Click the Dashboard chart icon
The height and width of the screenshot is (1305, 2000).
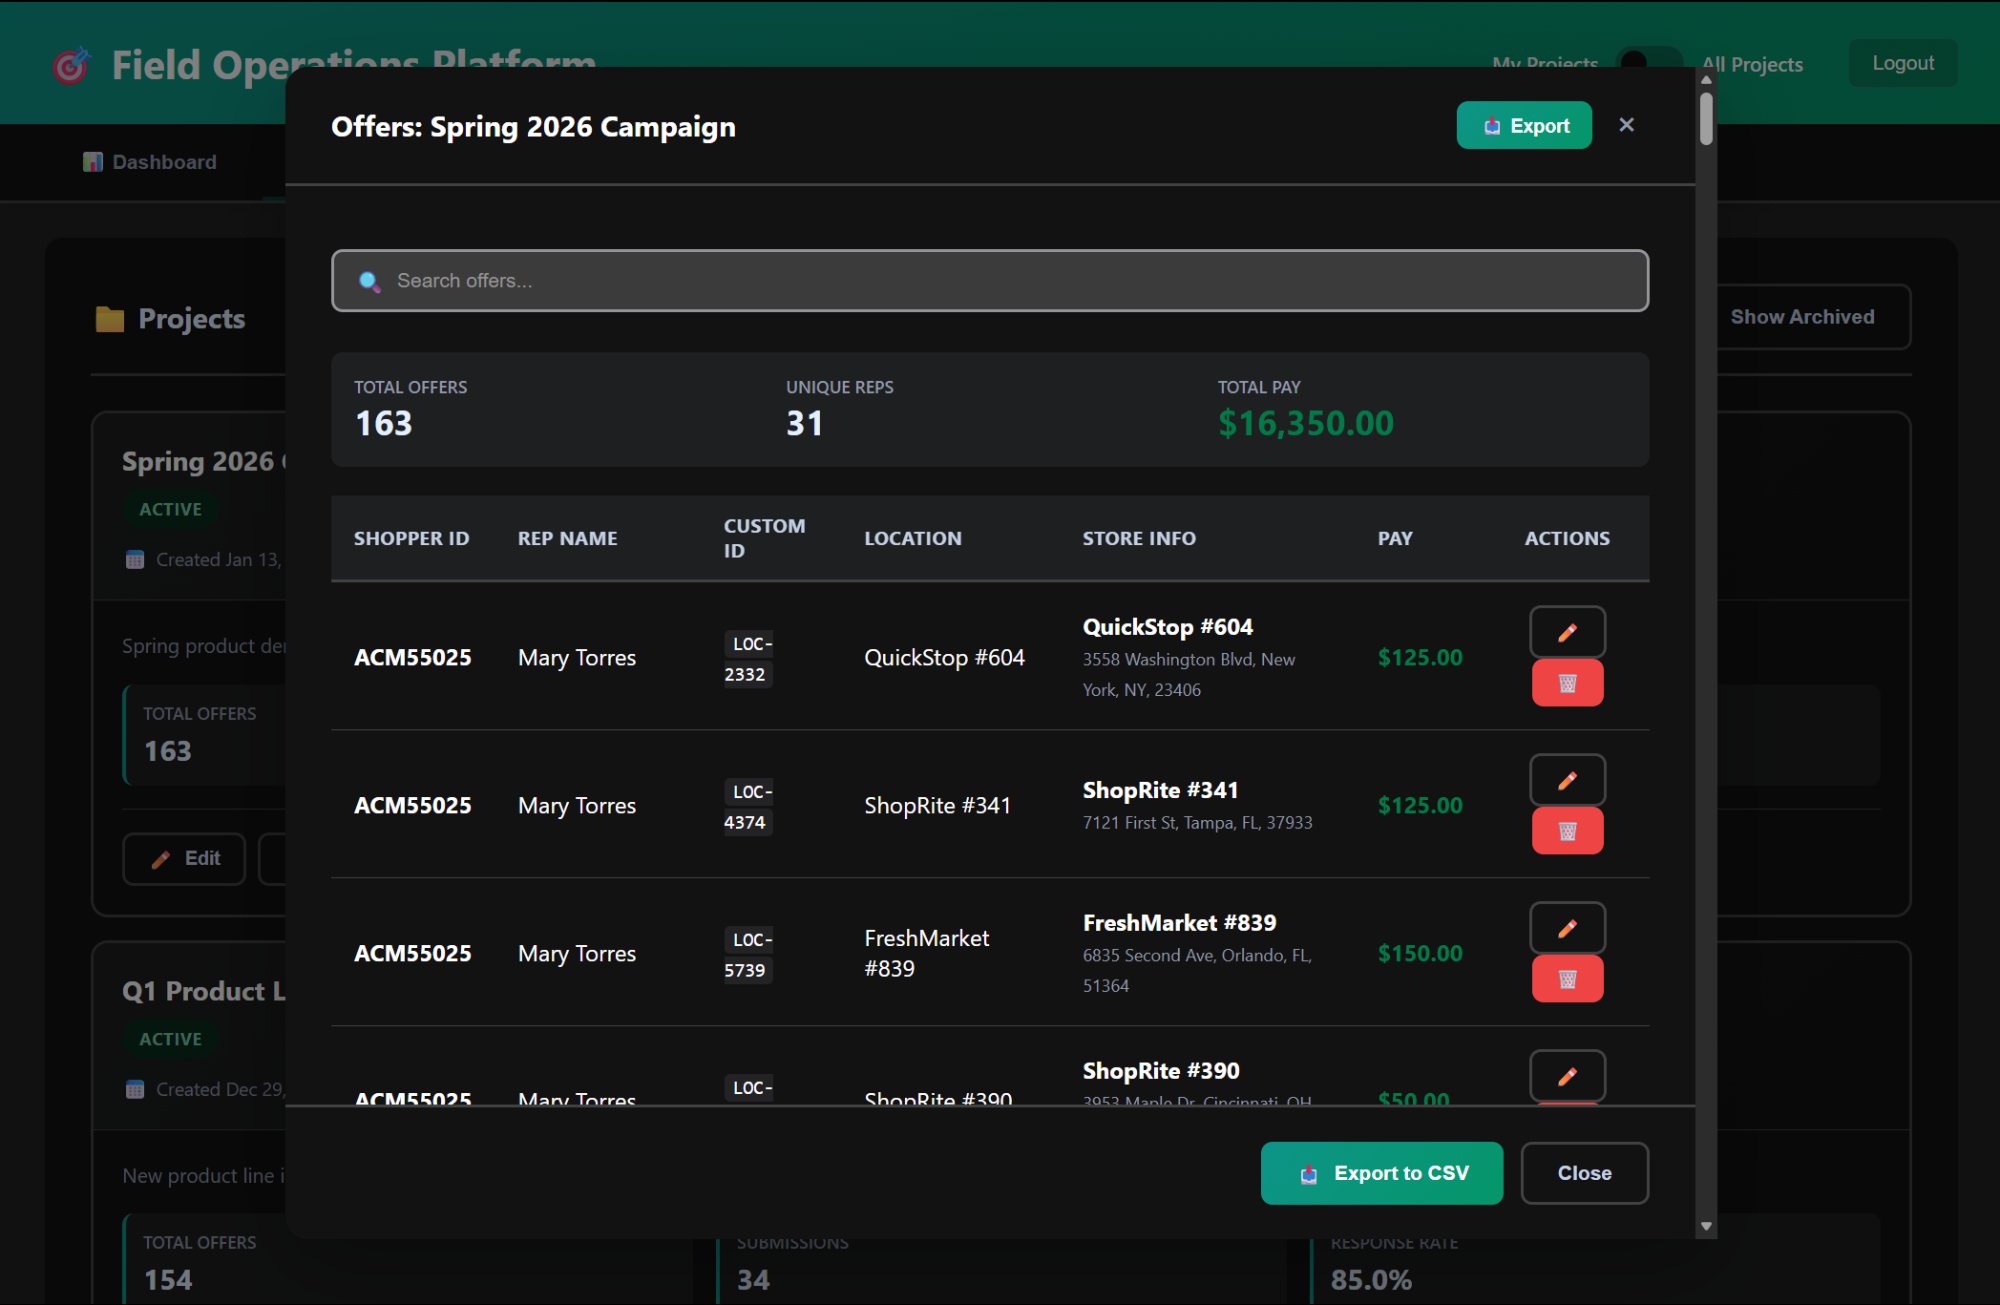[x=93, y=162]
